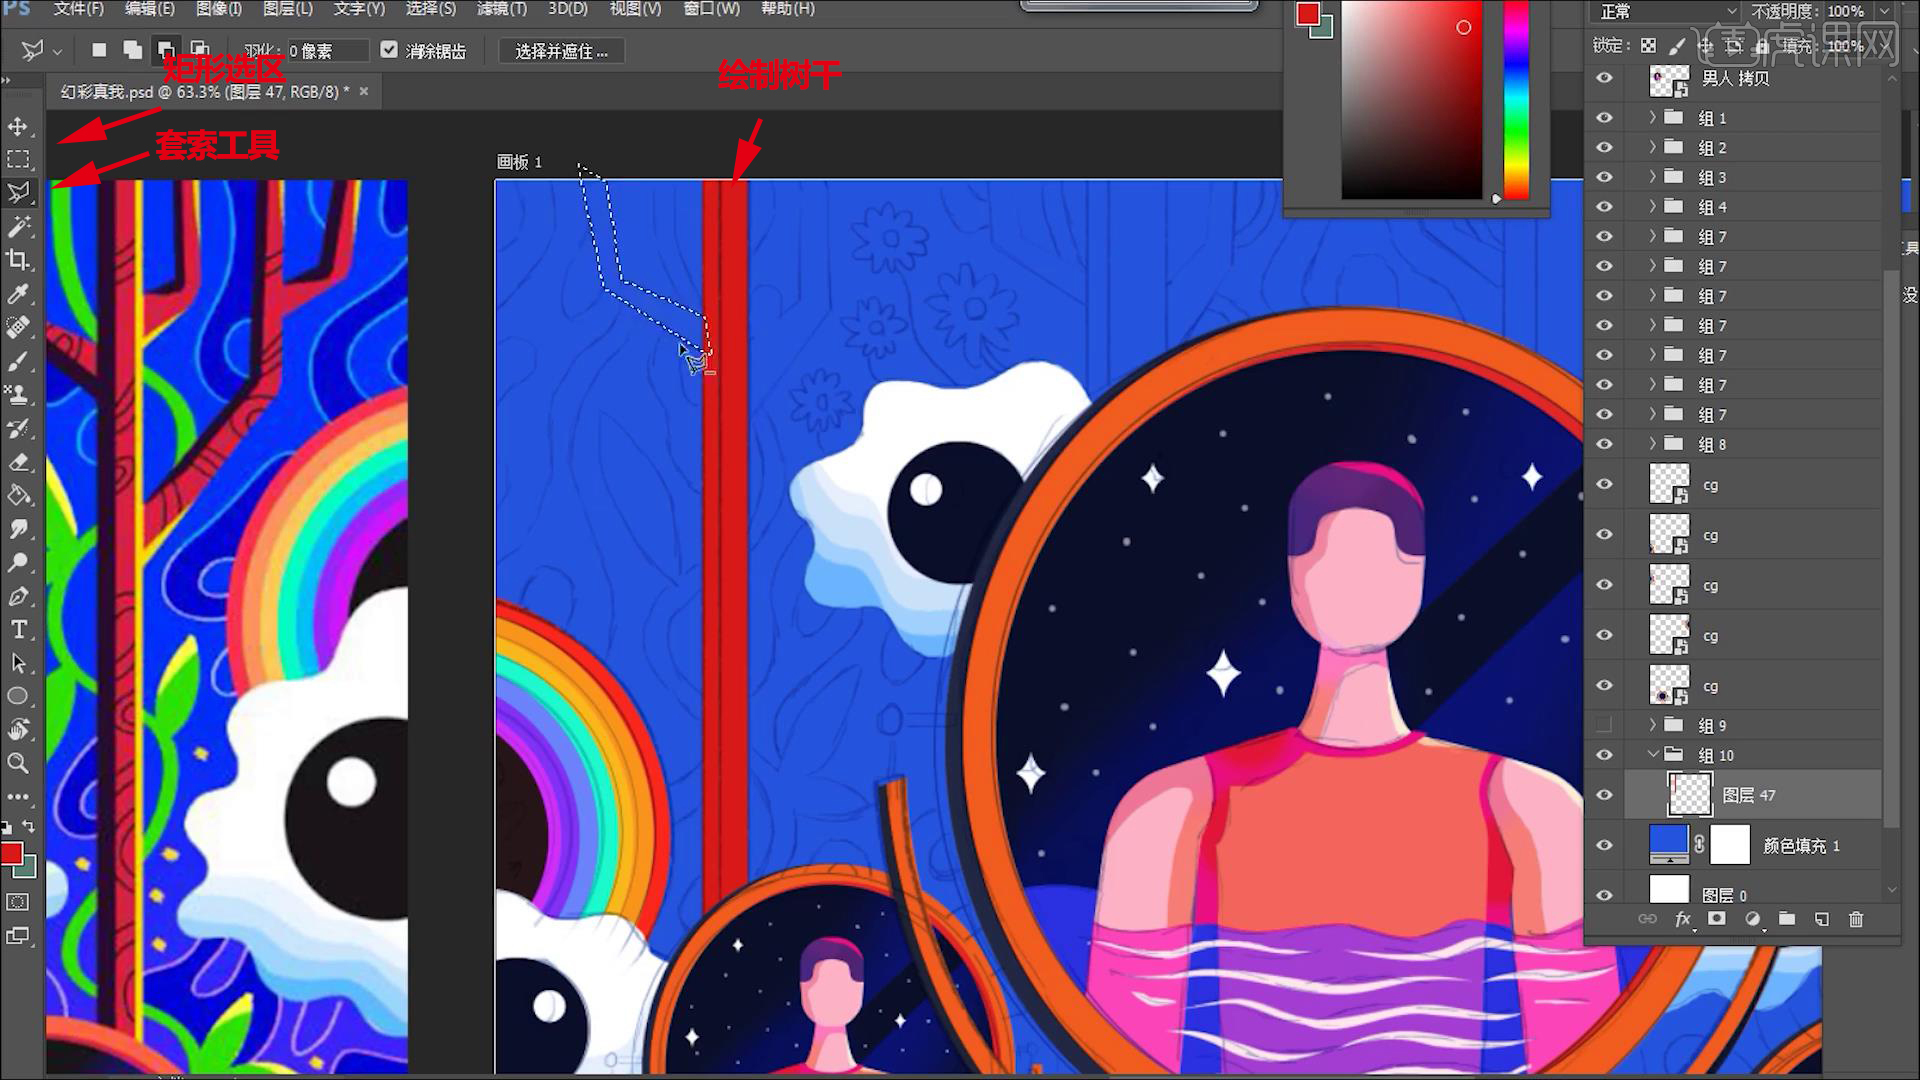
Task: Select the Rectangular Marquee tool
Action: (x=18, y=160)
